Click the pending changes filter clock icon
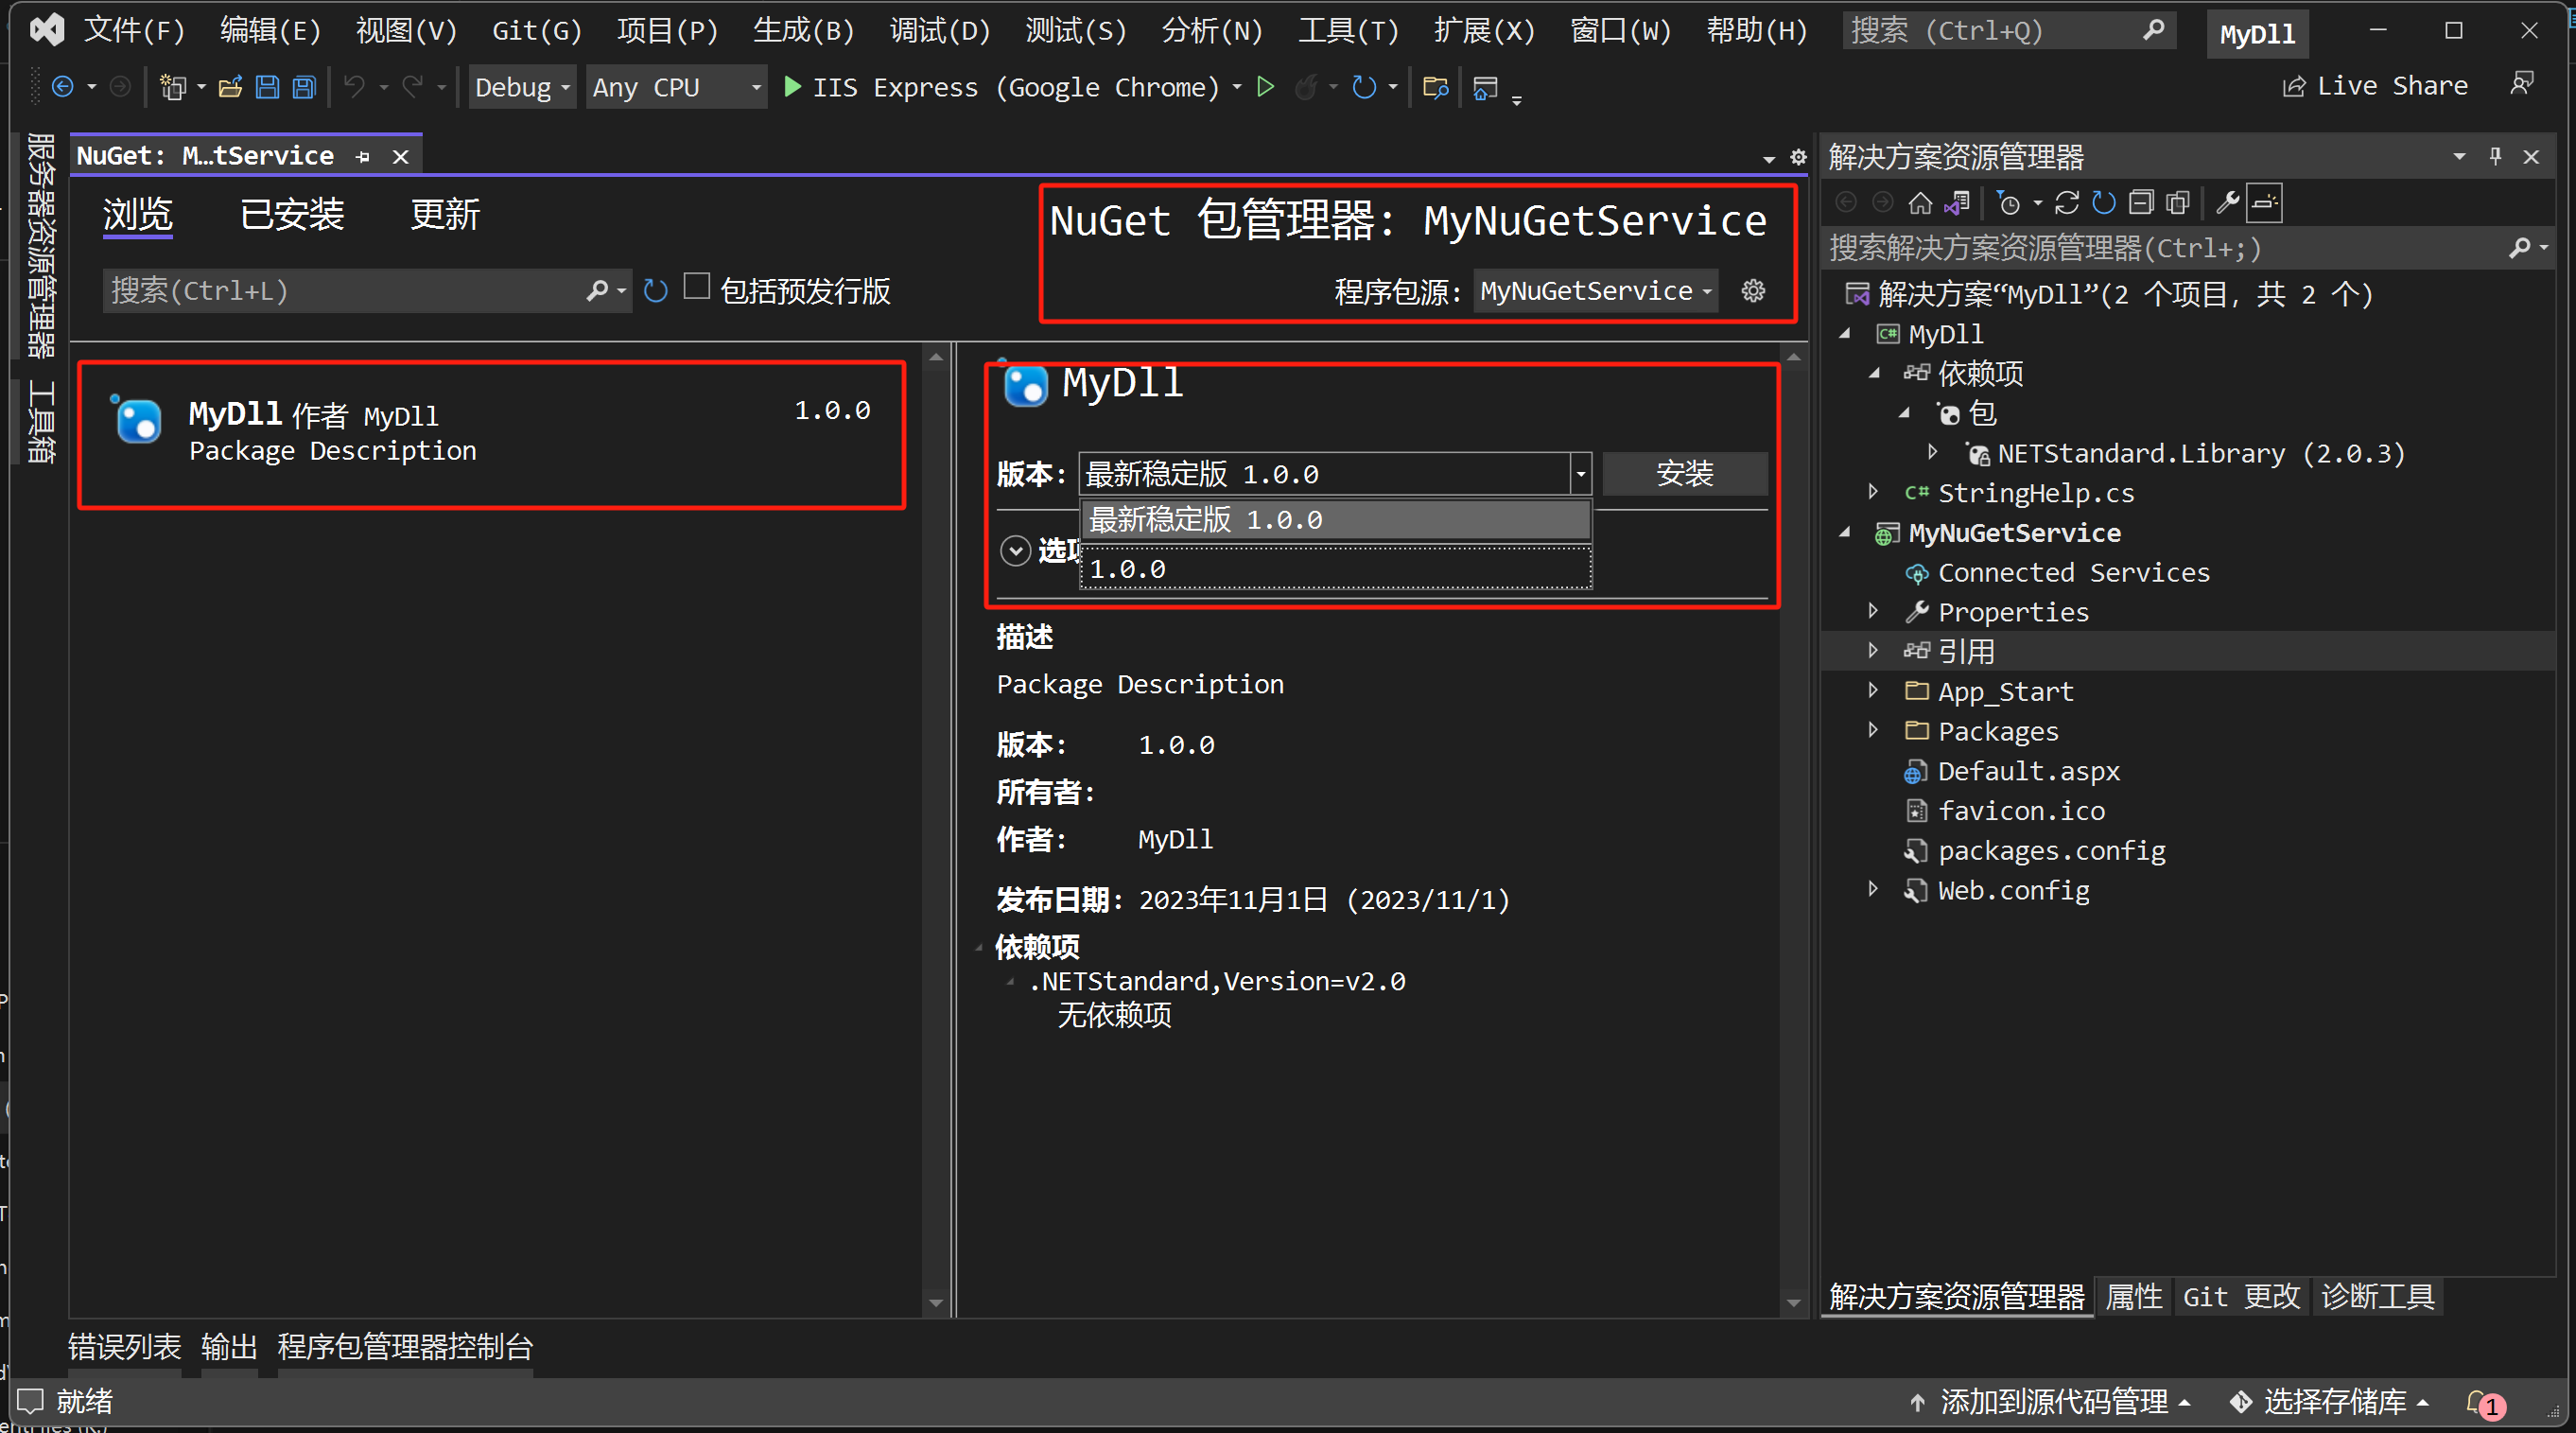This screenshot has height=1433, width=2576. [x=2008, y=203]
